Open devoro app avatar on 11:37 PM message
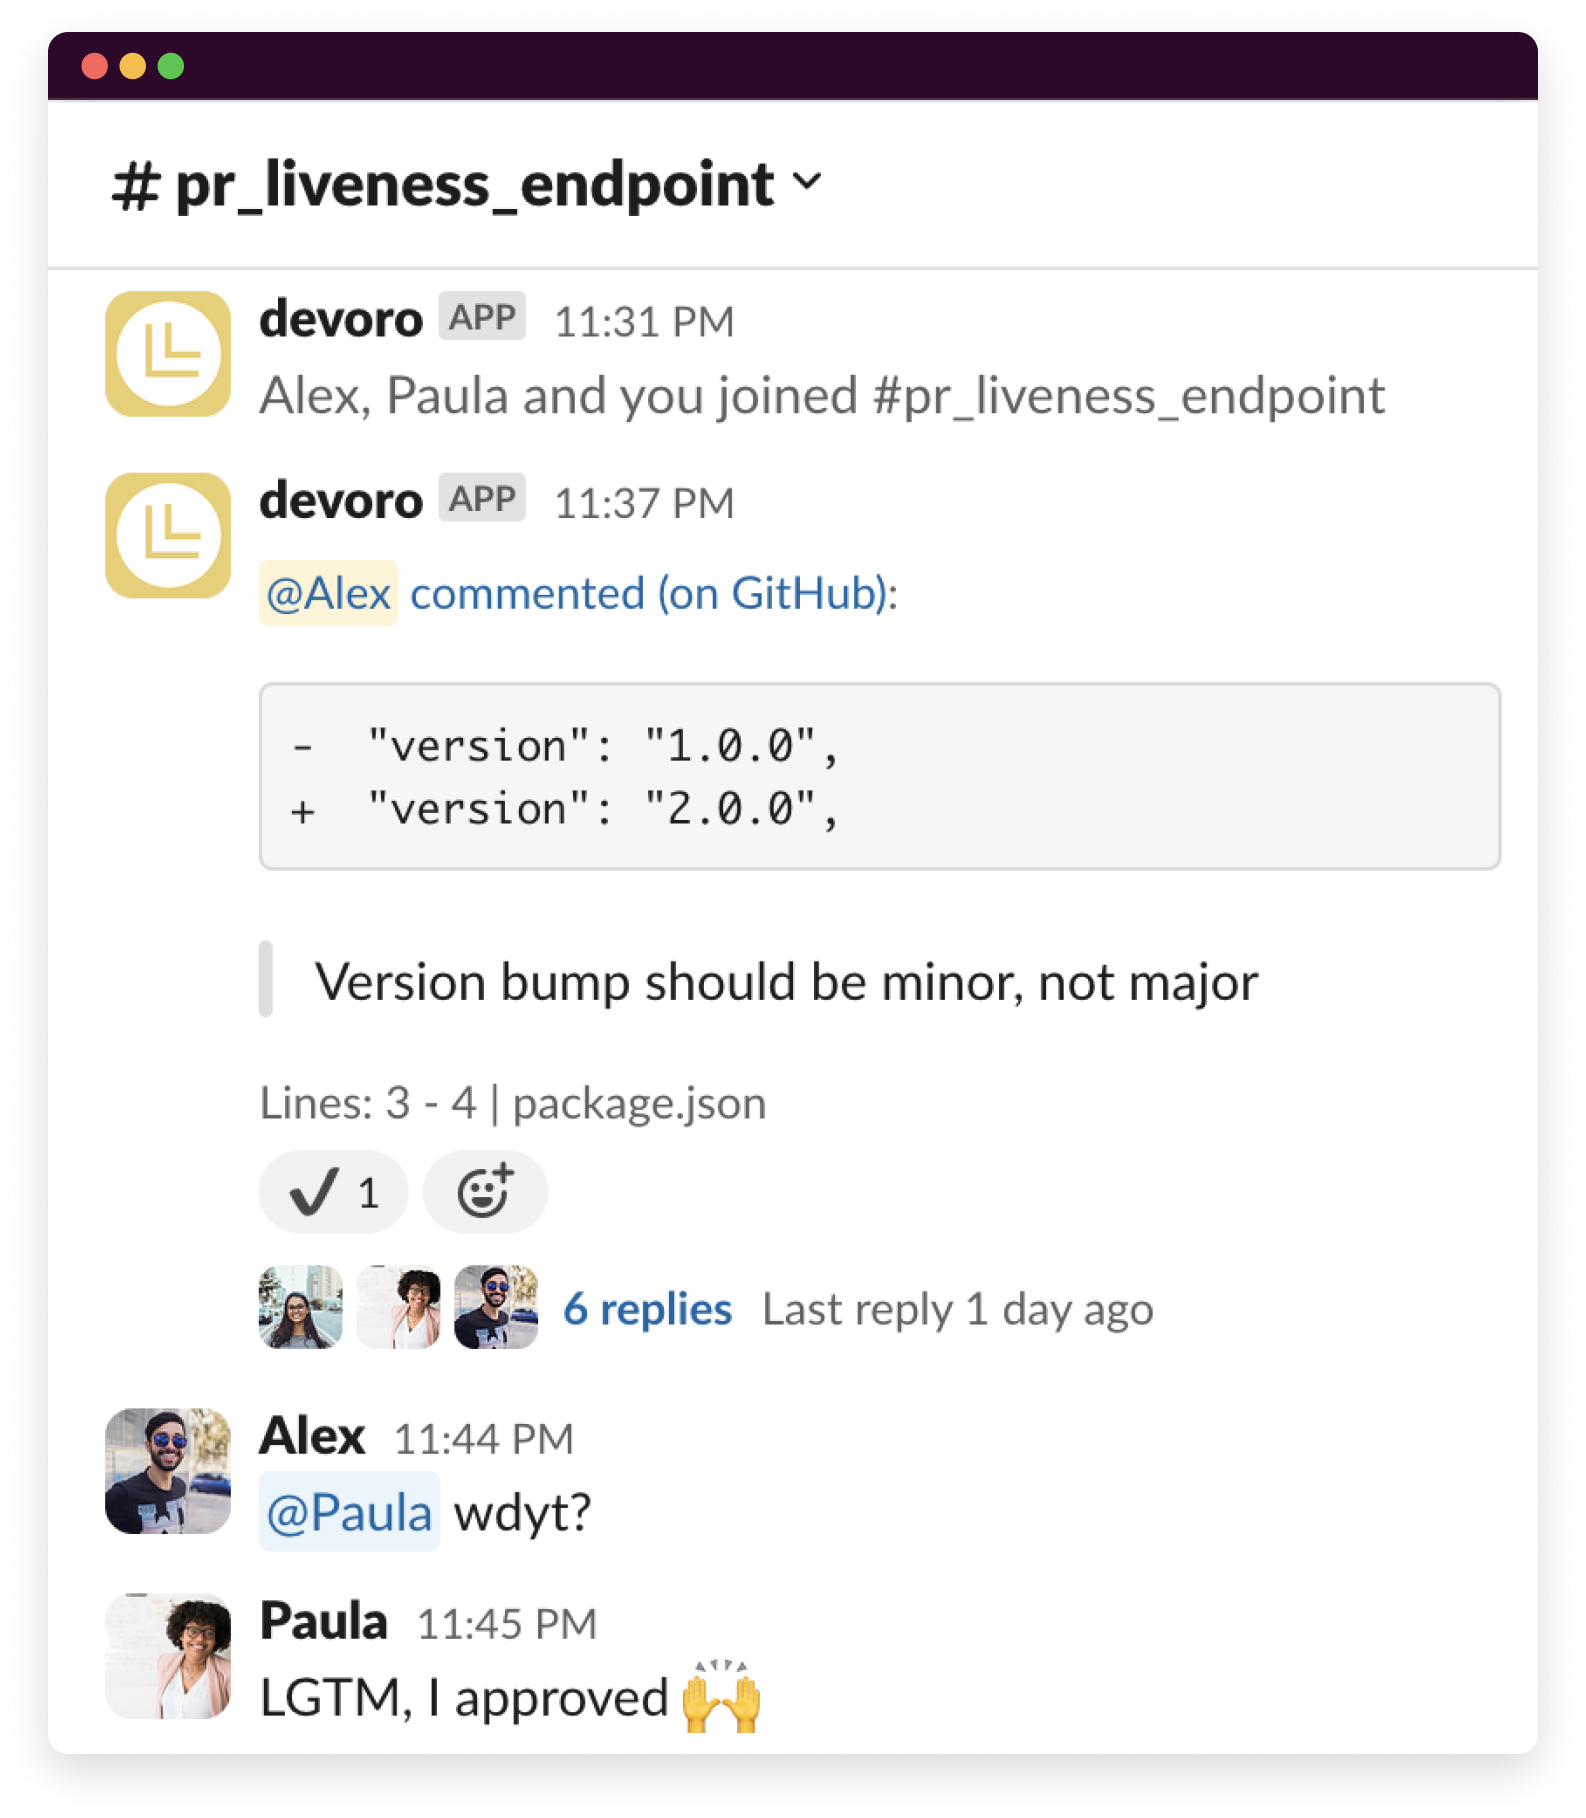 (168, 535)
